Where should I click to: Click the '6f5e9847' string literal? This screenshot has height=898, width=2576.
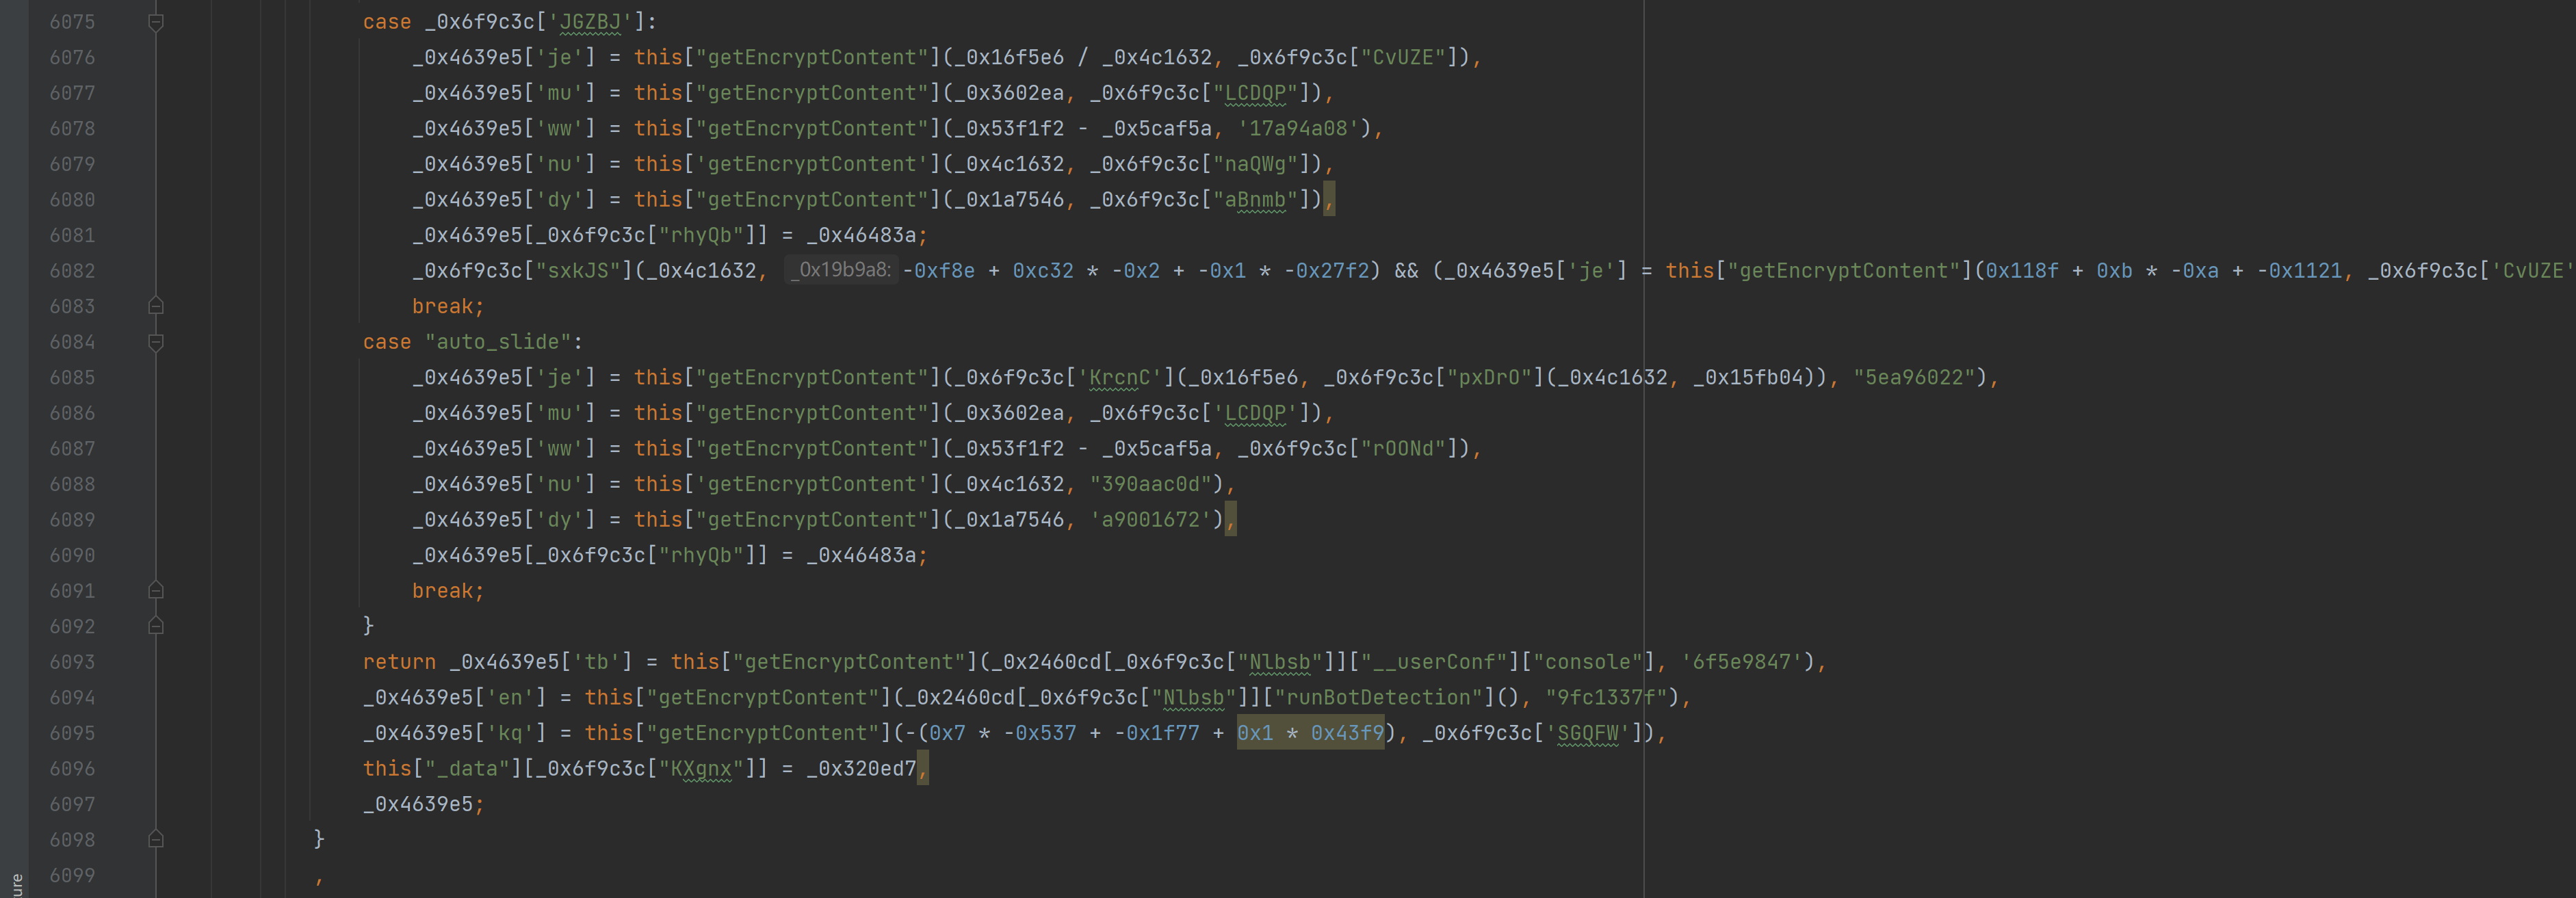pyautogui.click(x=1742, y=662)
